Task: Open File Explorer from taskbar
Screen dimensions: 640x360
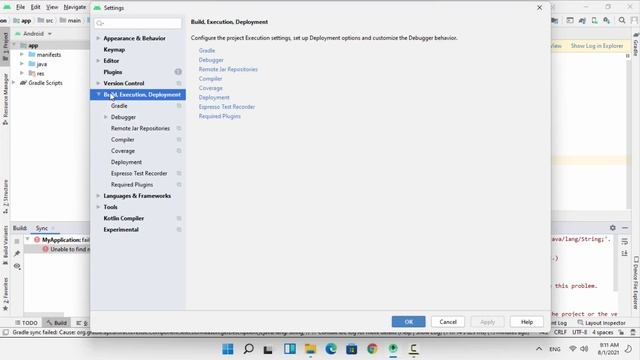Action: [310, 349]
